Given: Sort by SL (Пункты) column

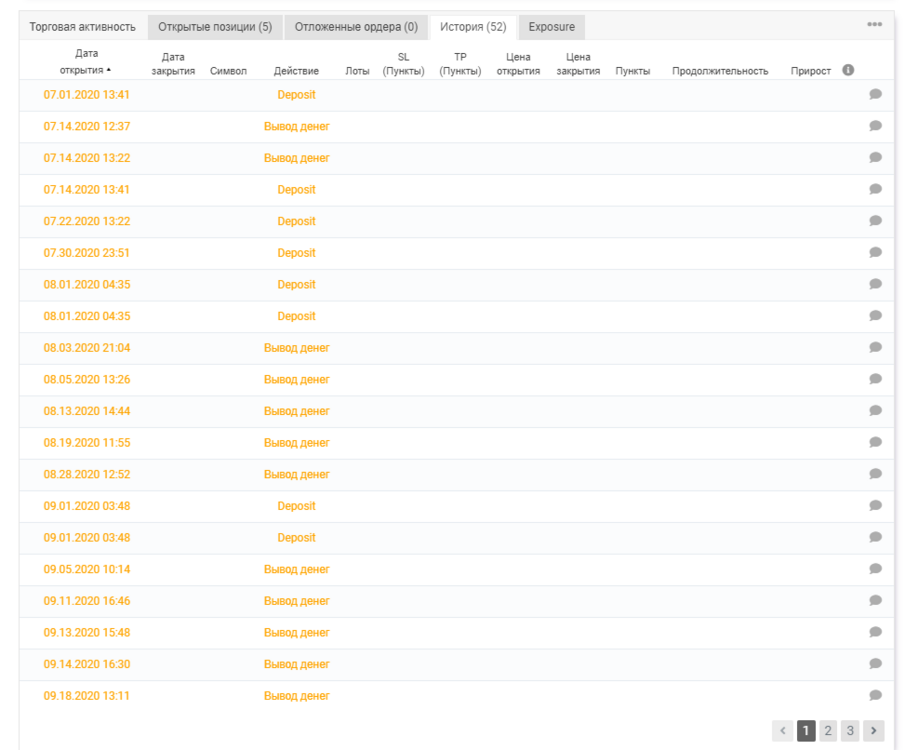Looking at the screenshot, I should pos(403,64).
